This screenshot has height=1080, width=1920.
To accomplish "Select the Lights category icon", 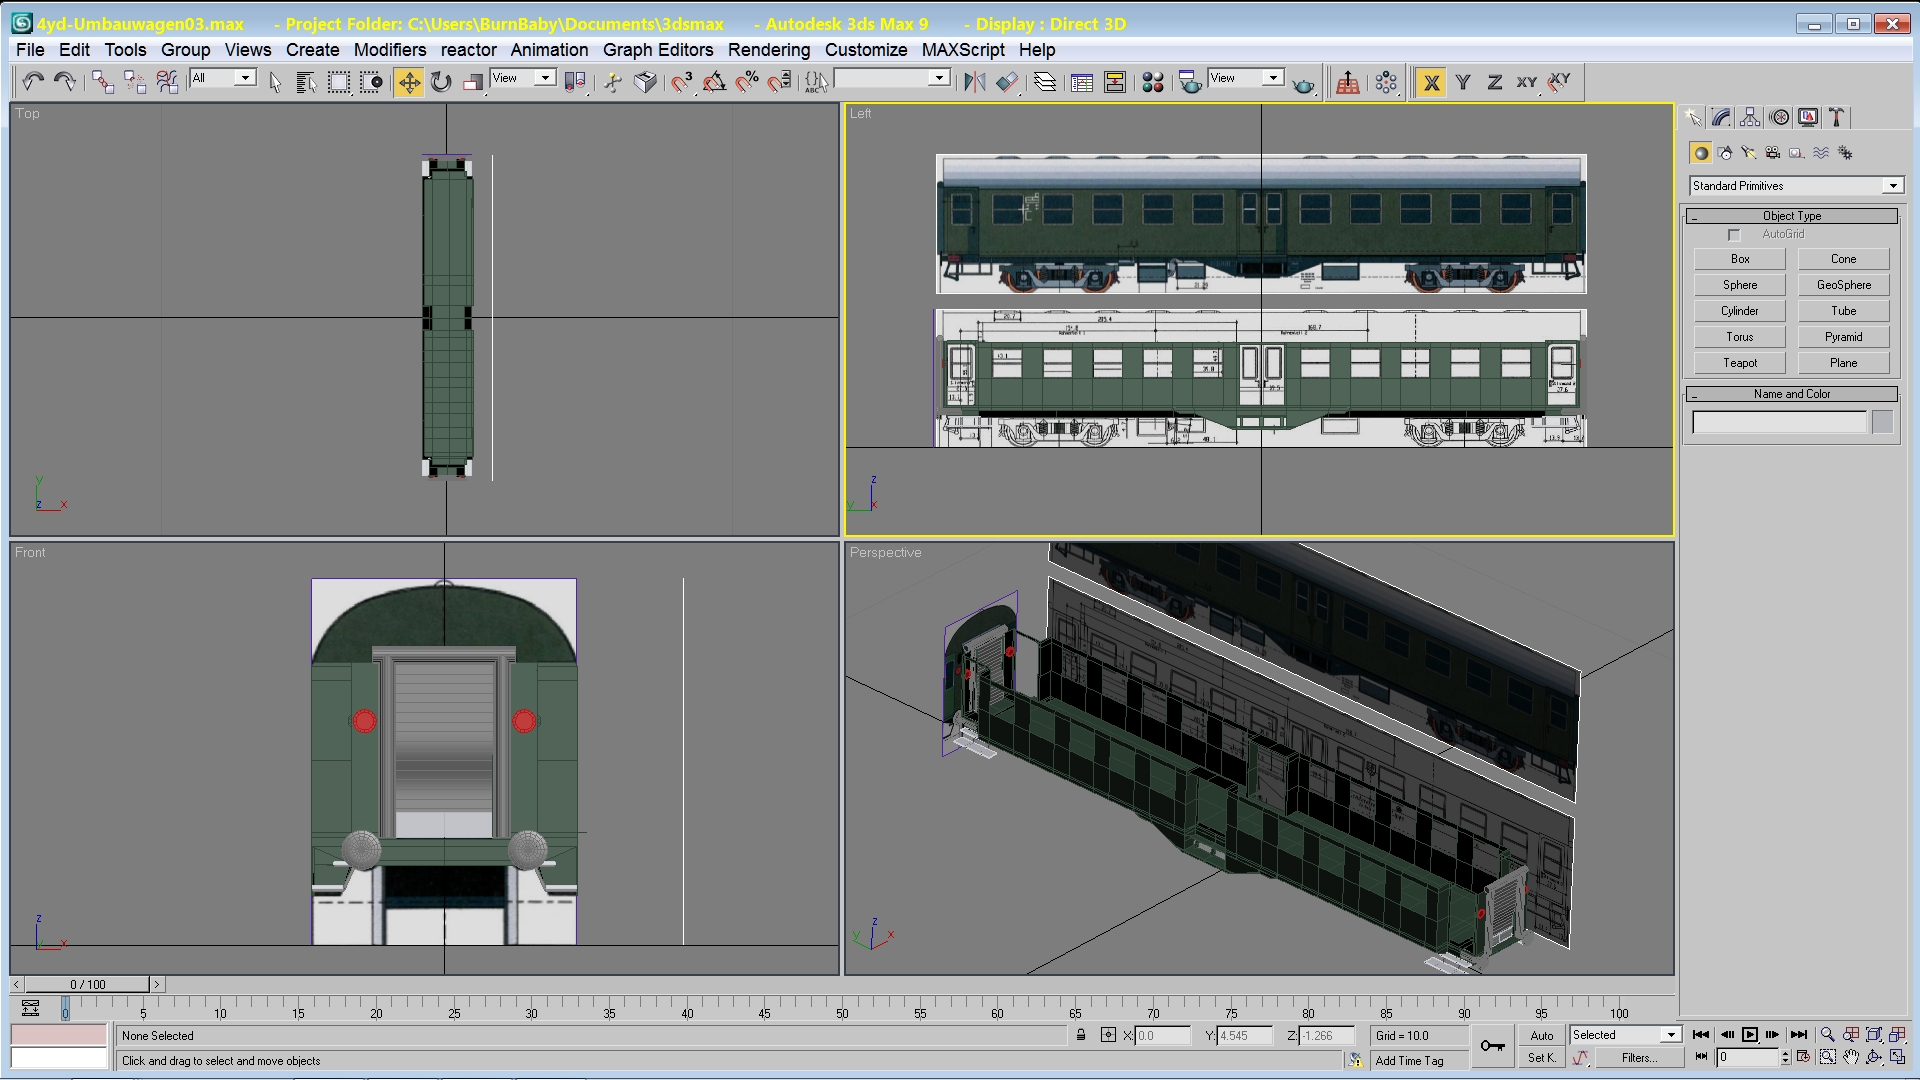I will coord(1748,153).
